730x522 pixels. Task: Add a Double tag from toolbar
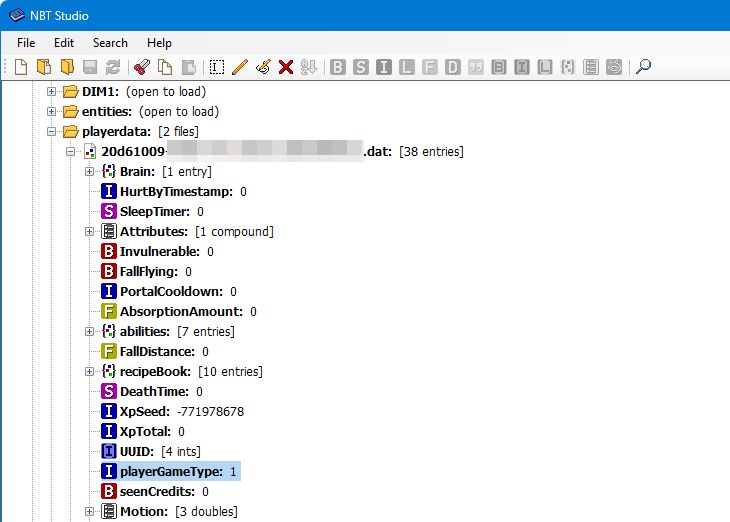[x=453, y=67]
